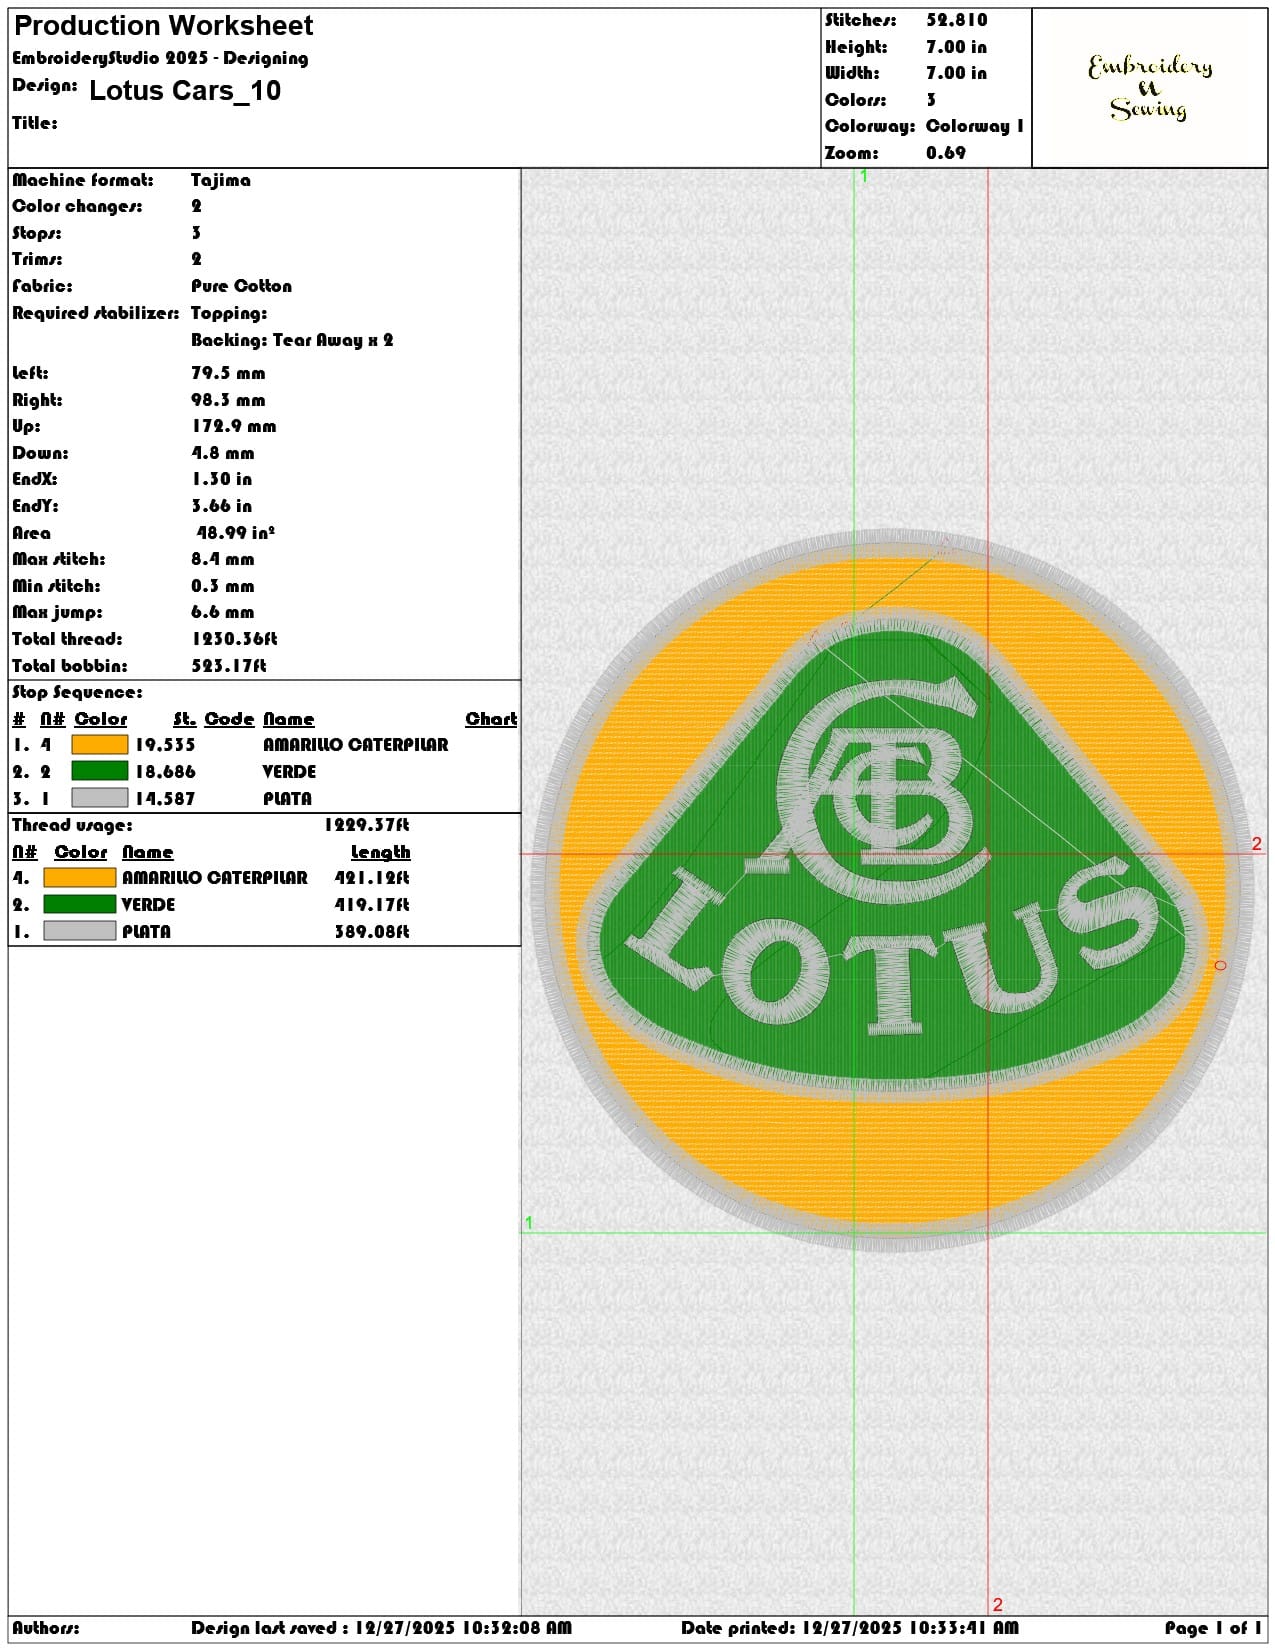This screenshot has height=1650, width=1275.
Task: Click the stitches value 52.810
Action: (956, 20)
